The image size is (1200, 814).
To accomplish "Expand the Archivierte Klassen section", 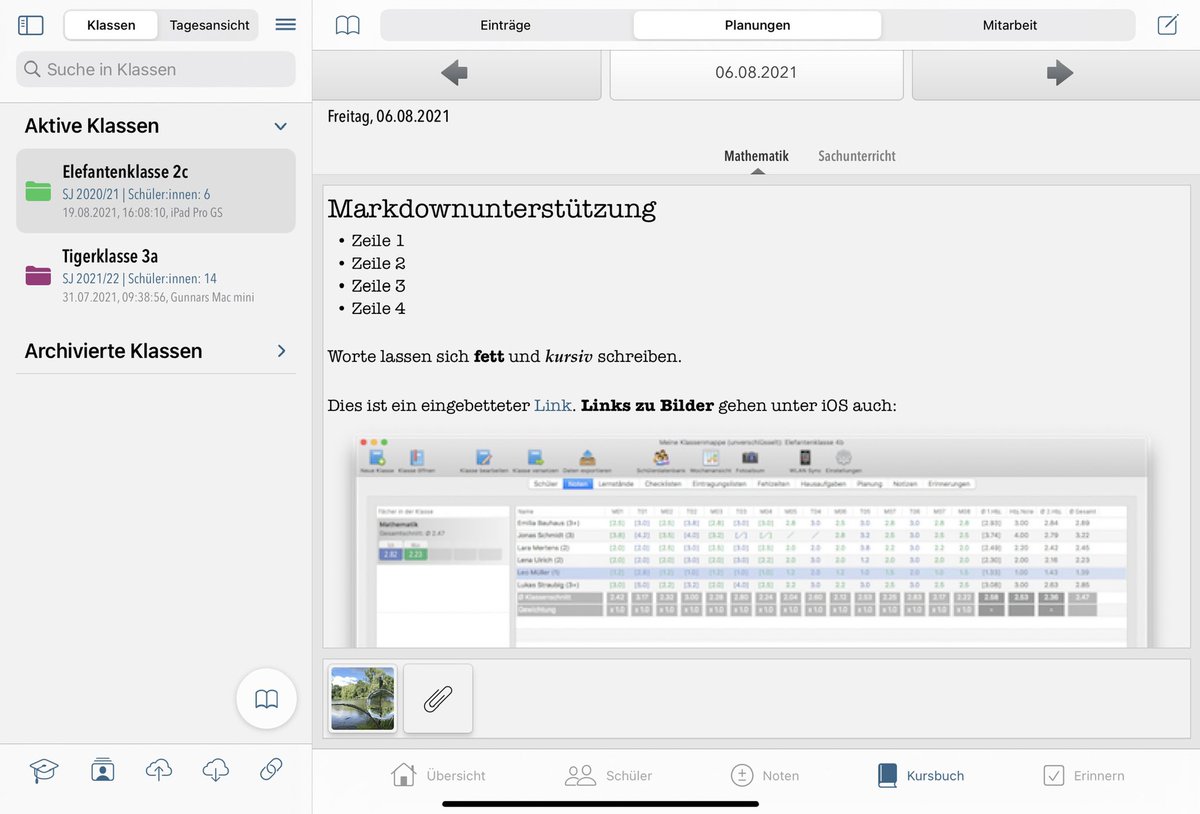I will [281, 351].
